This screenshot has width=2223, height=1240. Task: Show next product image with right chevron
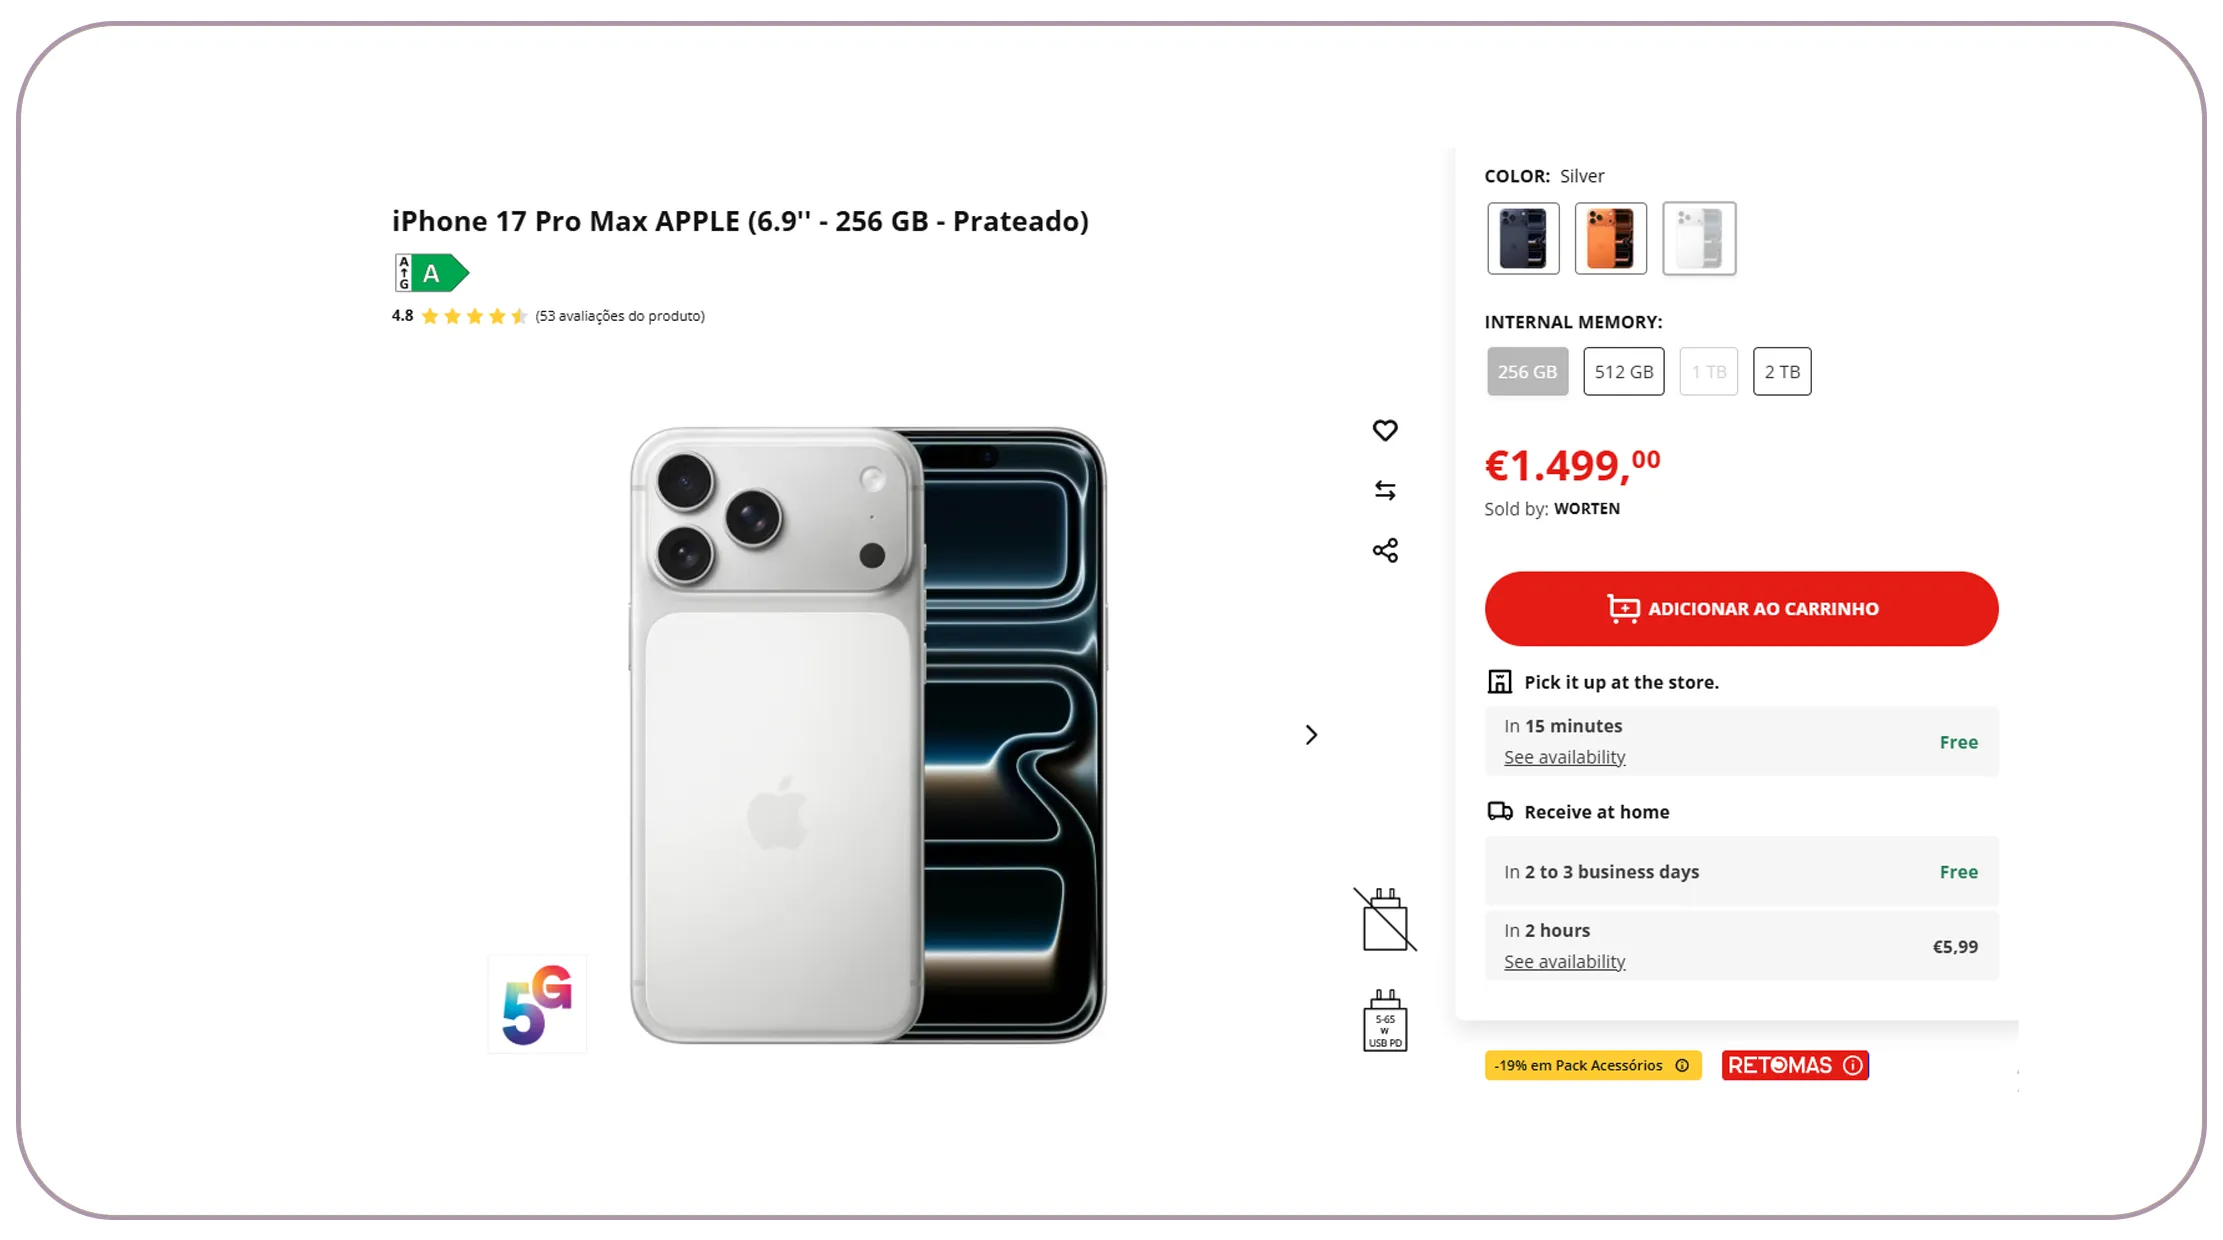tap(1311, 735)
